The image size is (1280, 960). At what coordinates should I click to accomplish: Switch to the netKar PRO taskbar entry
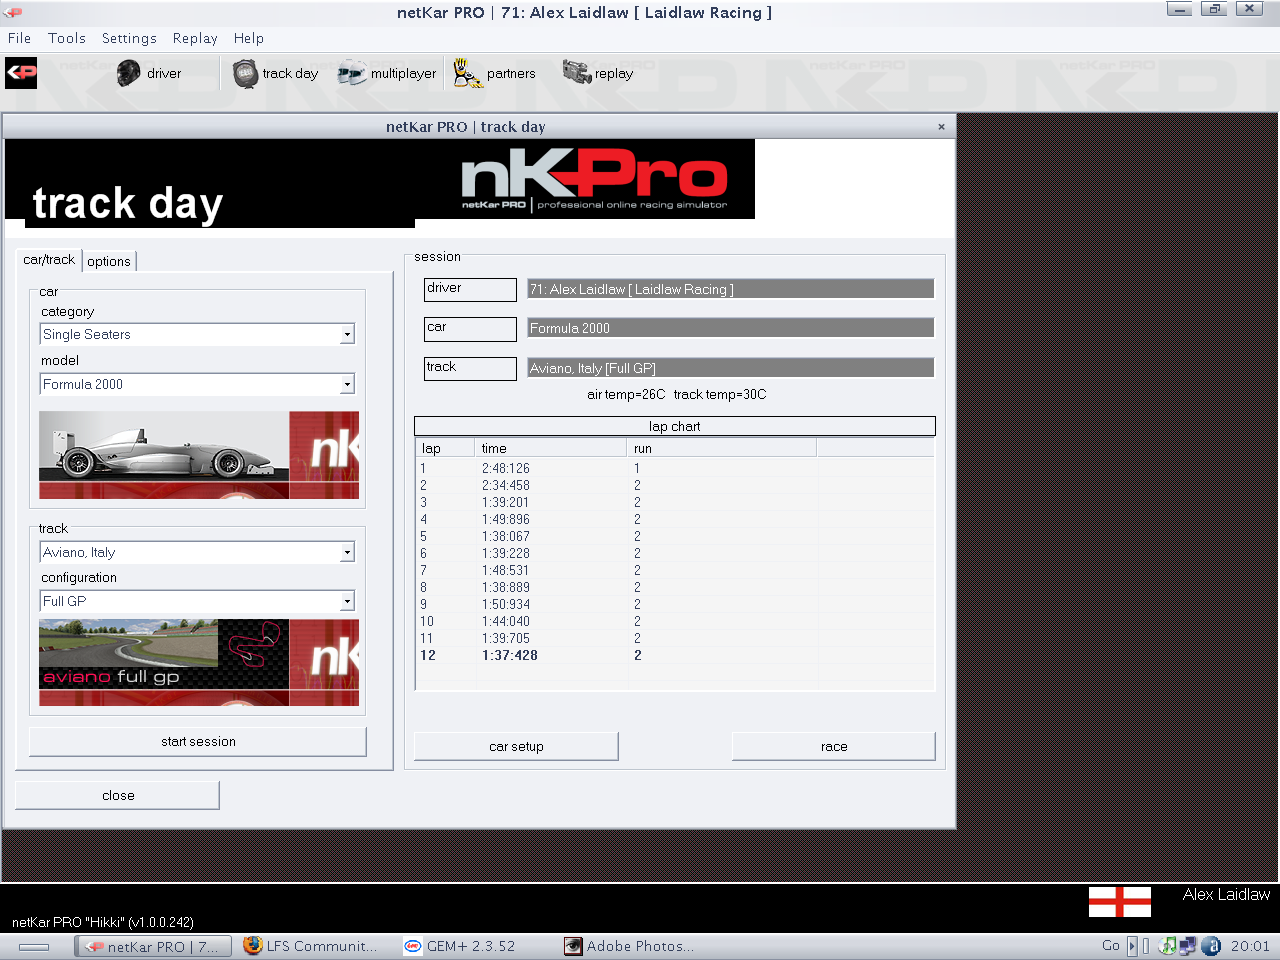coord(153,946)
